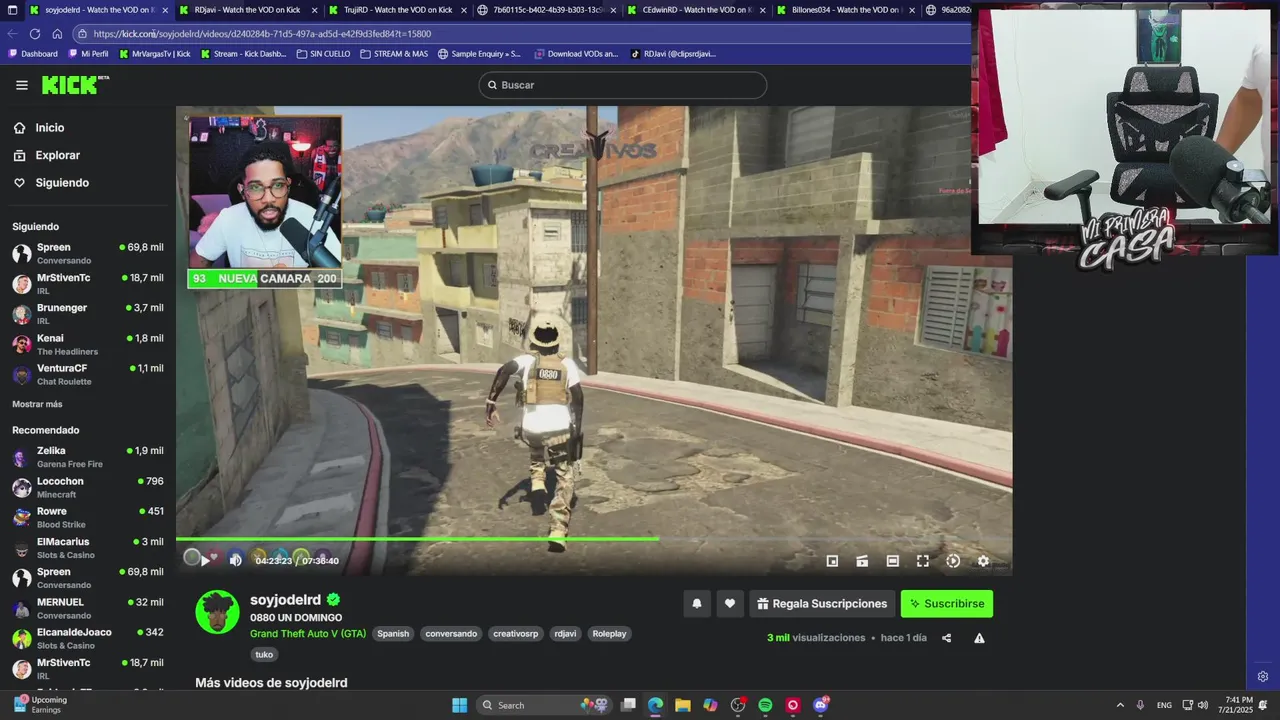Open the Kick hamburger menu
1280x720 pixels.
point(22,85)
